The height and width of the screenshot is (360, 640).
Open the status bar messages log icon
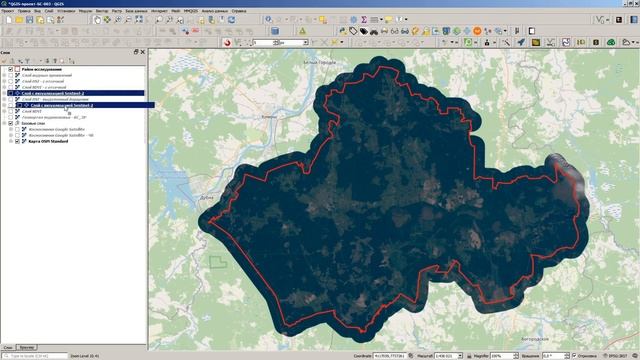[635, 356]
